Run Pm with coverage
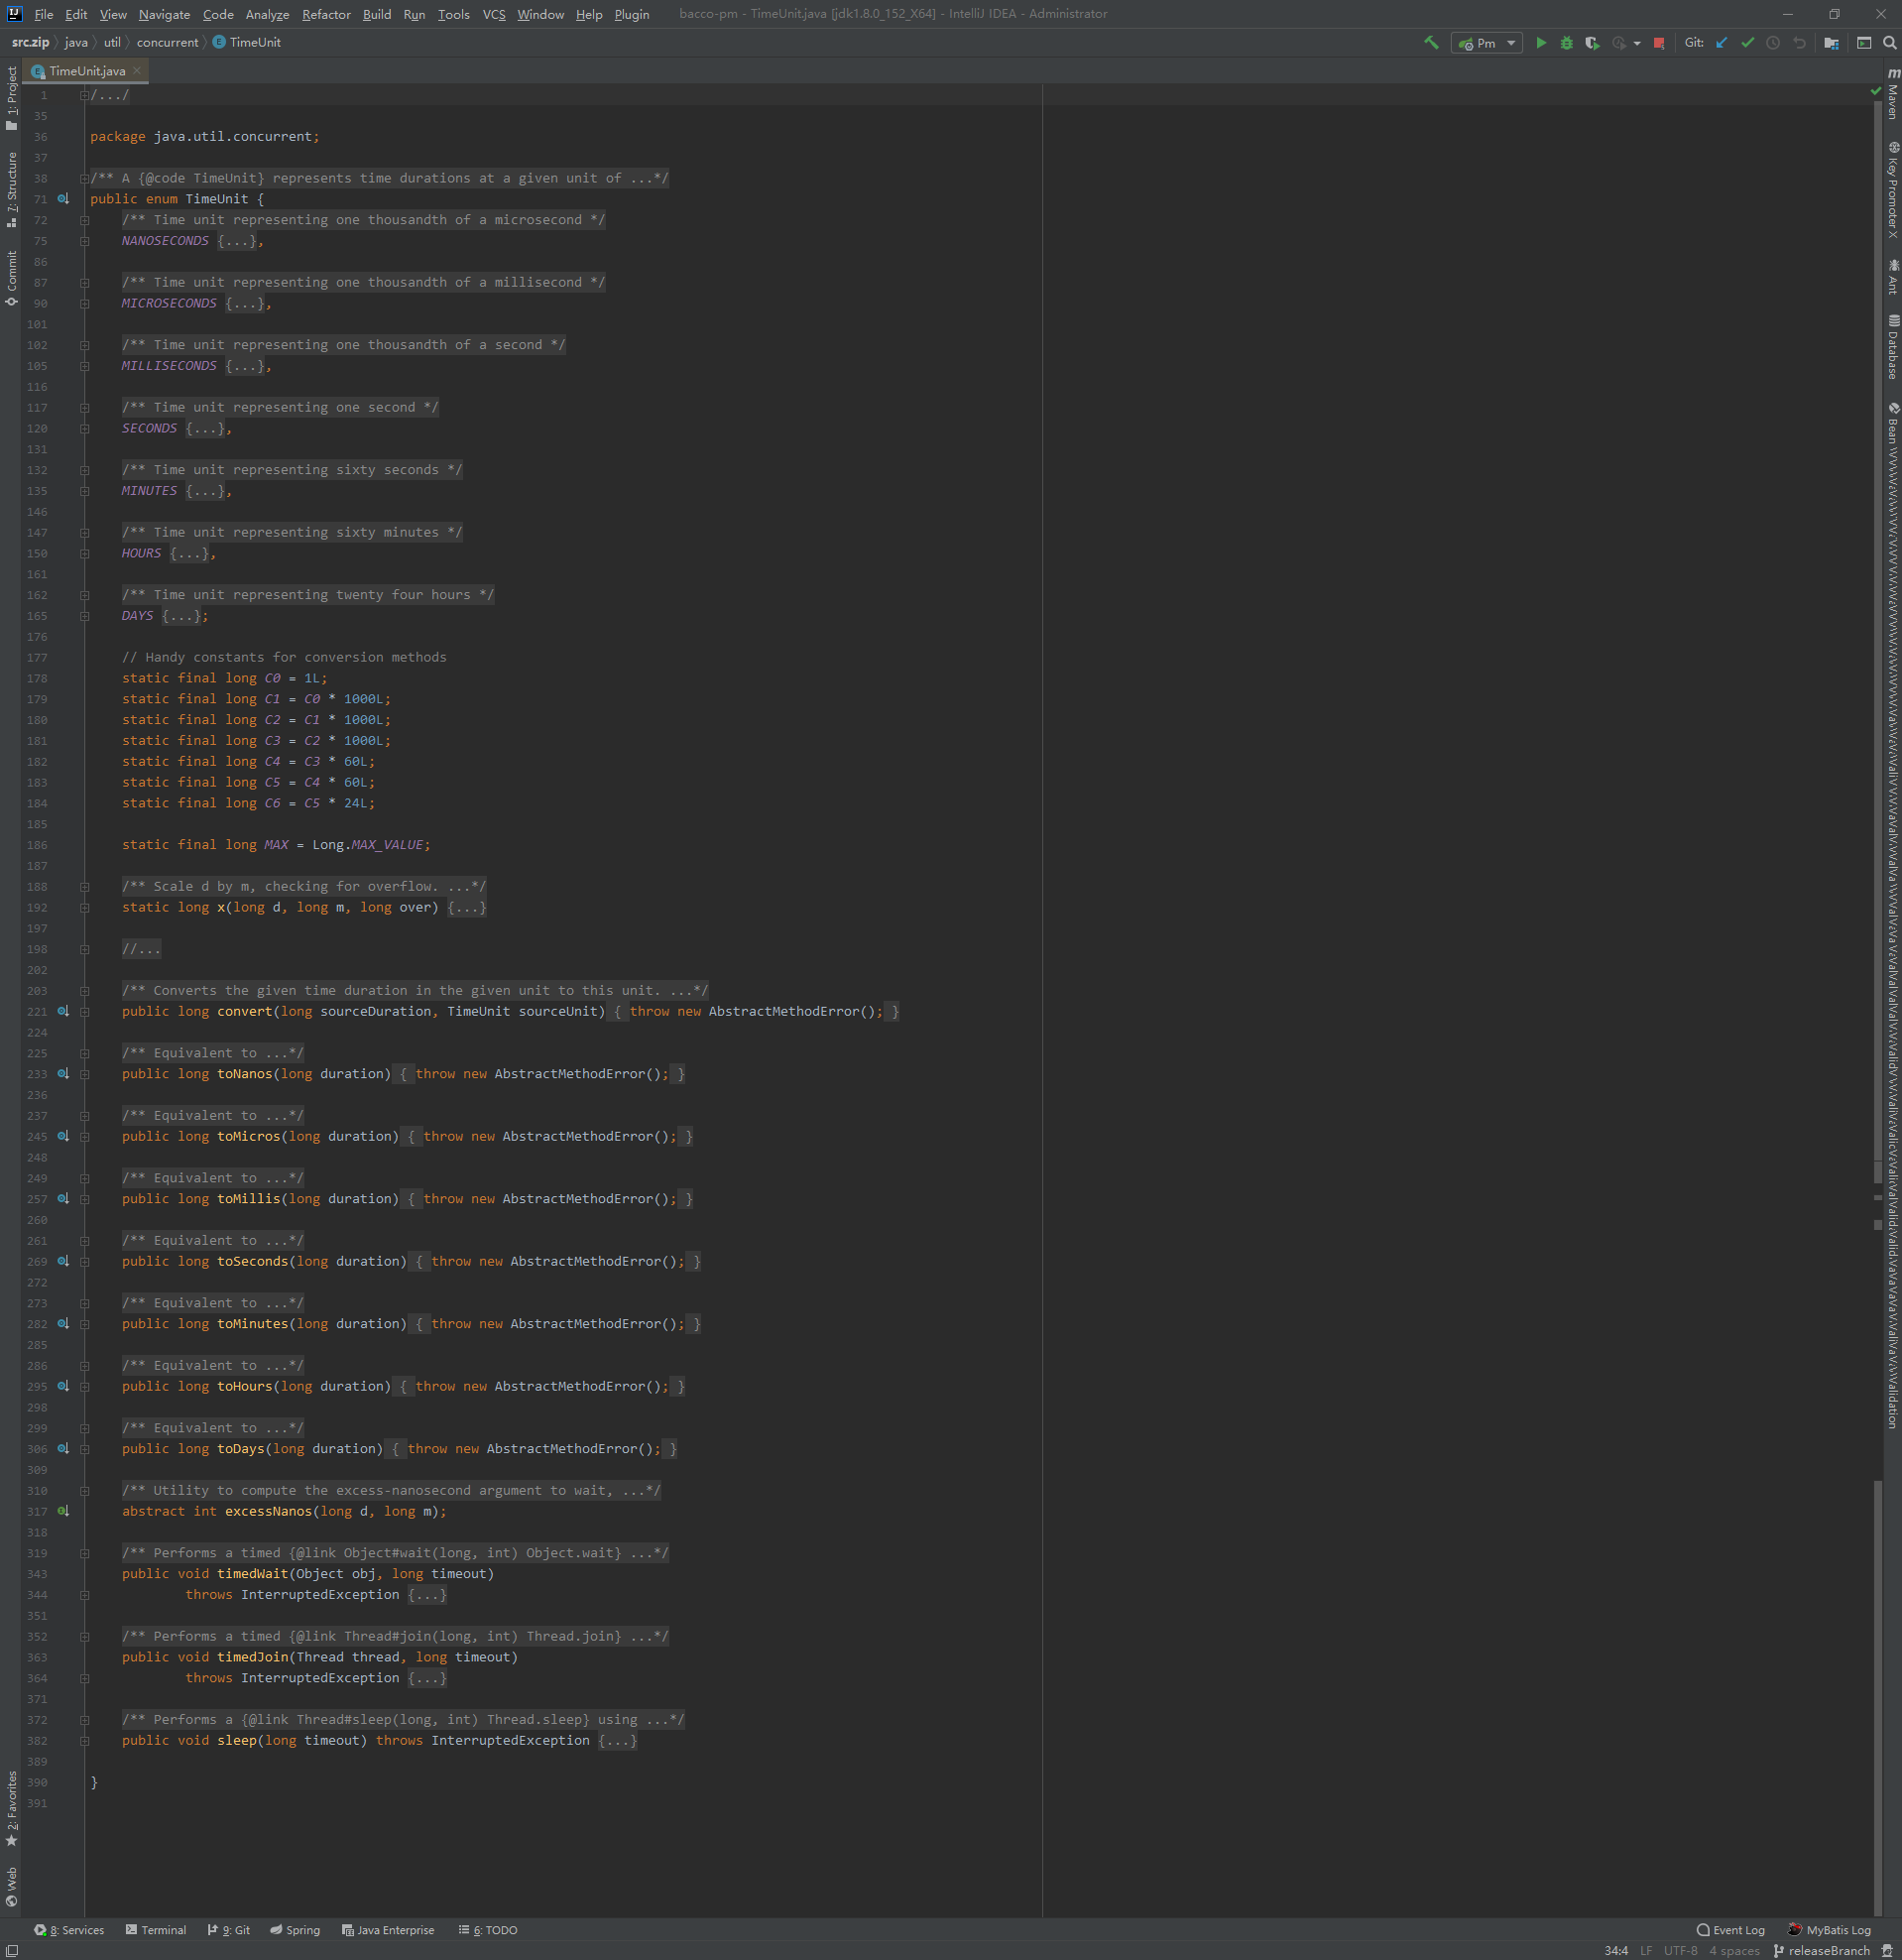Image resolution: width=1902 pixels, height=1960 pixels. (x=1592, y=43)
